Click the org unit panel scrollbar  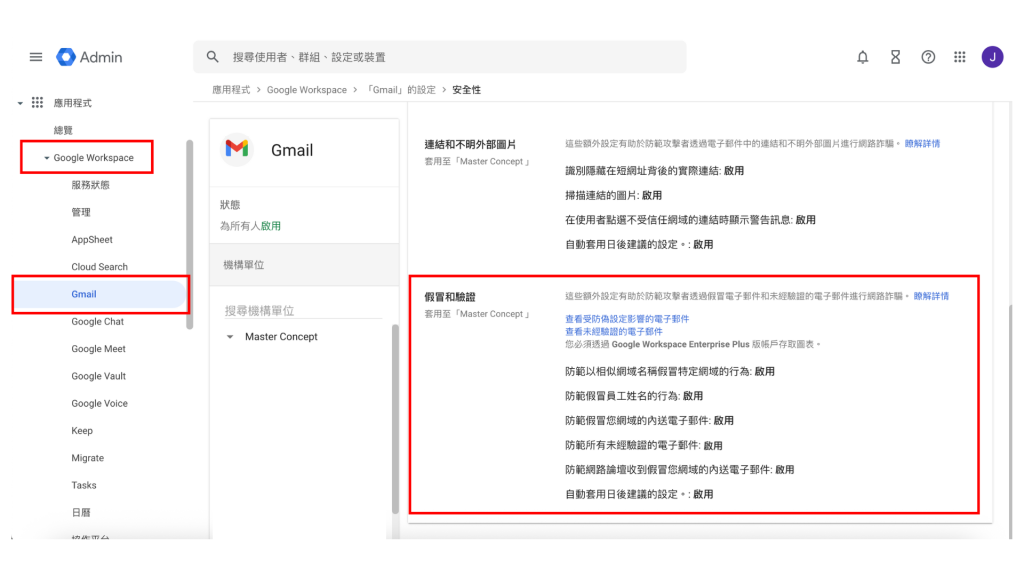point(395,419)
